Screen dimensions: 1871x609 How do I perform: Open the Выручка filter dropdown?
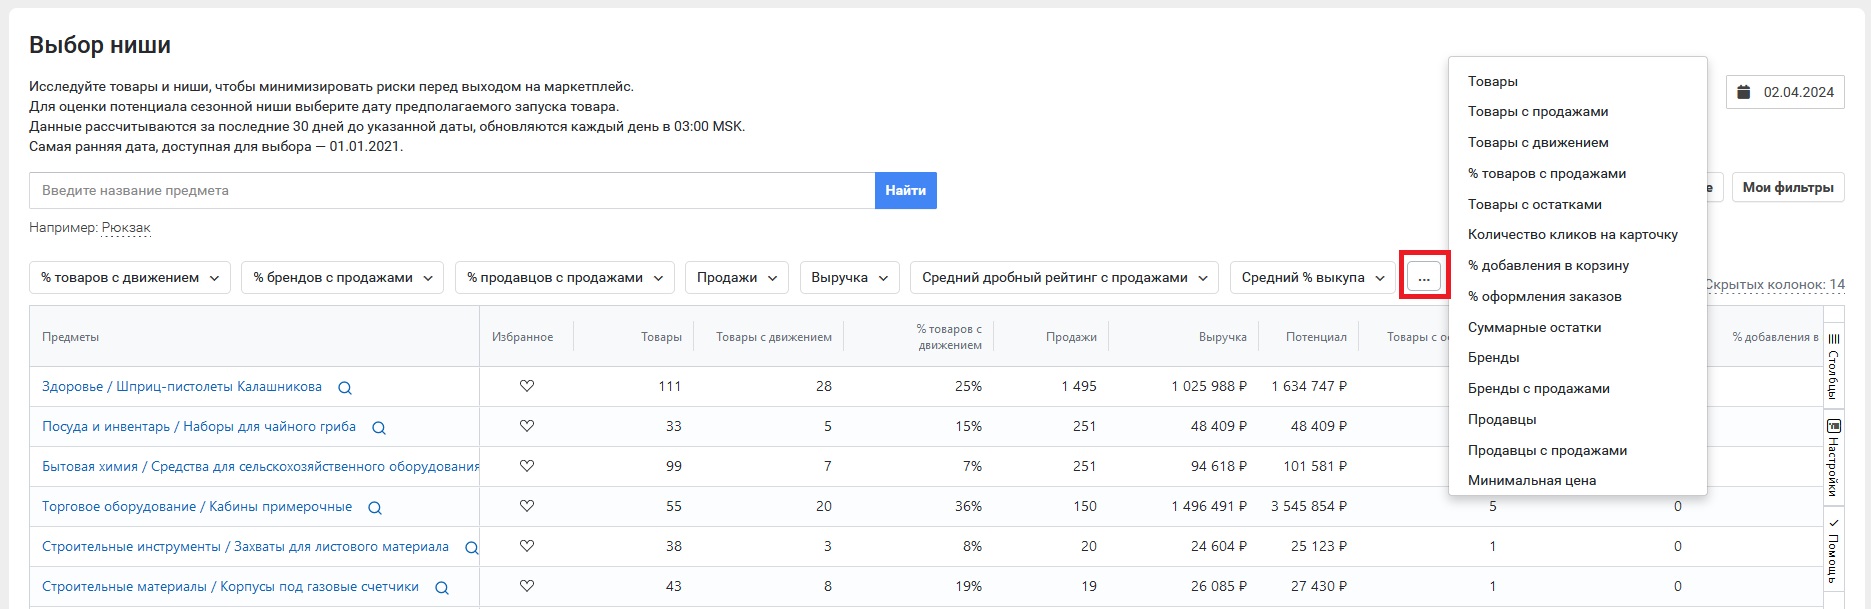click(x=850, y=278)
